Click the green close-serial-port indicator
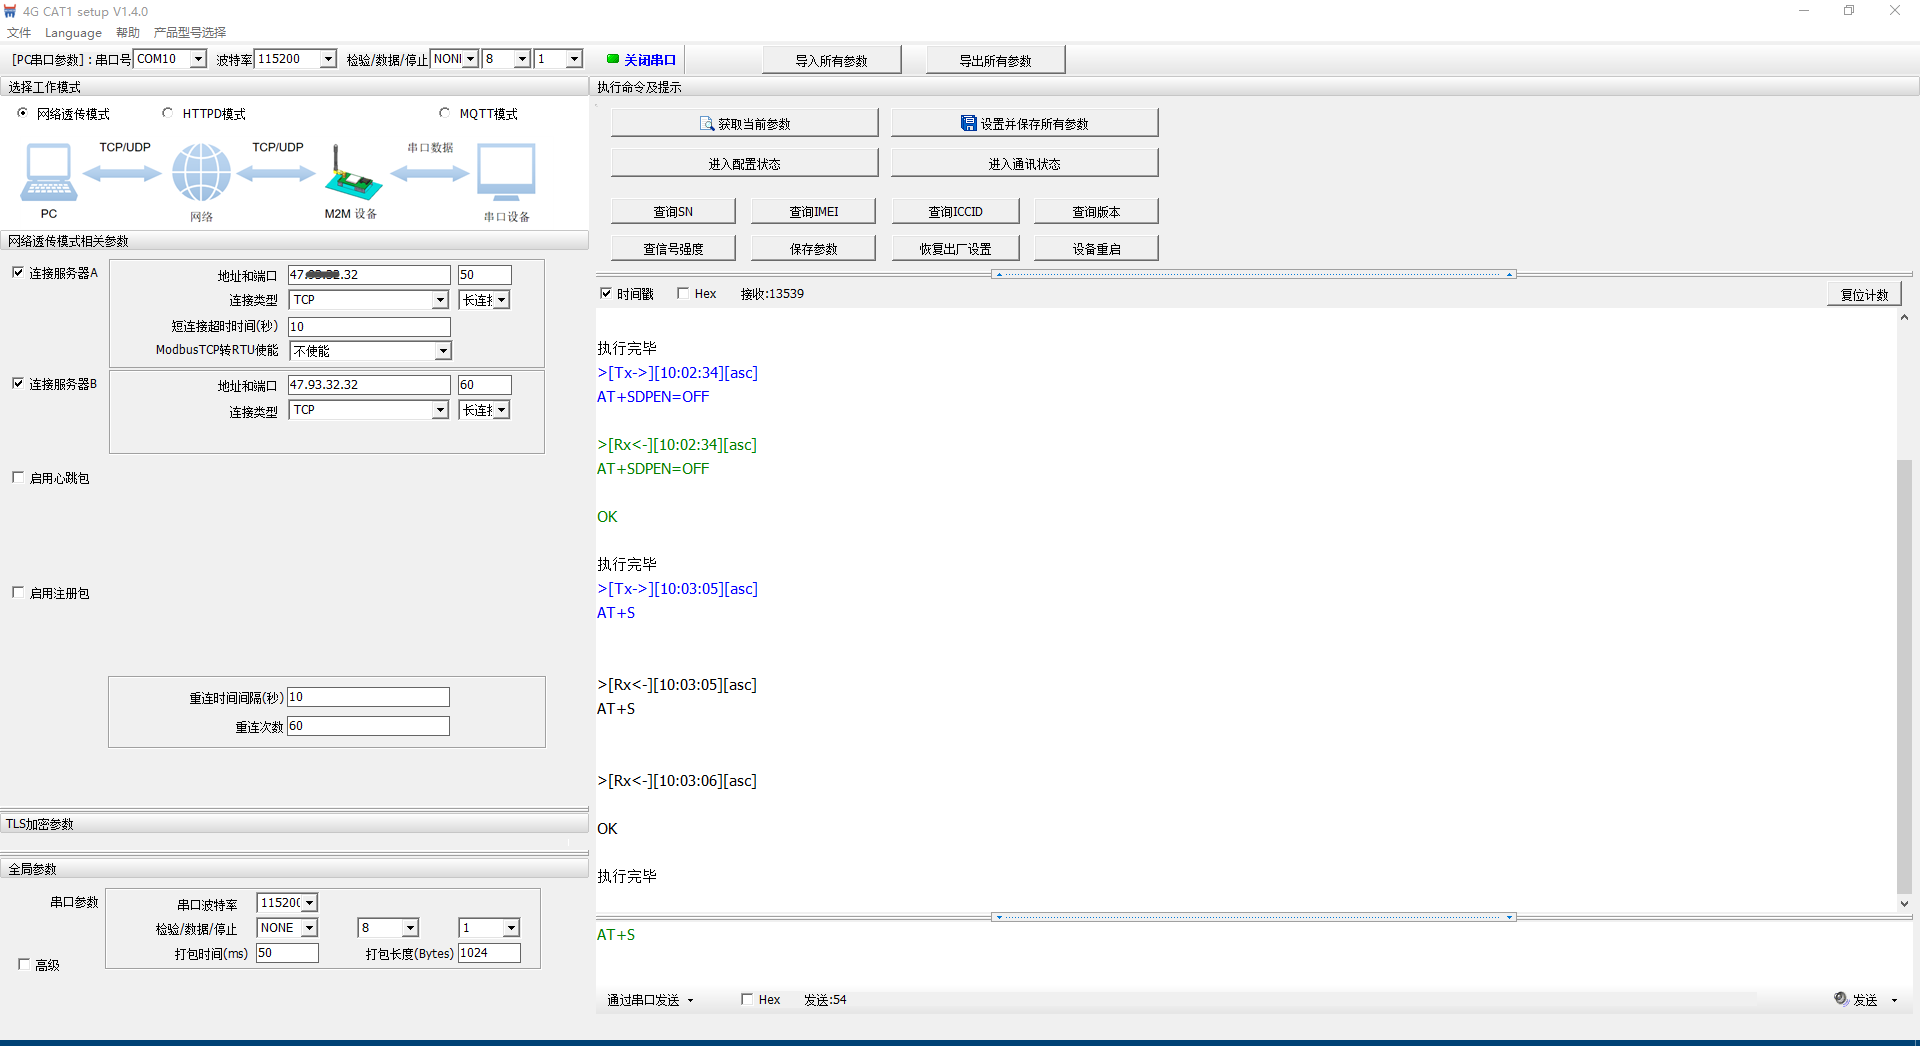This screenshot has width=1920, height=1046. tap(613, 59)
